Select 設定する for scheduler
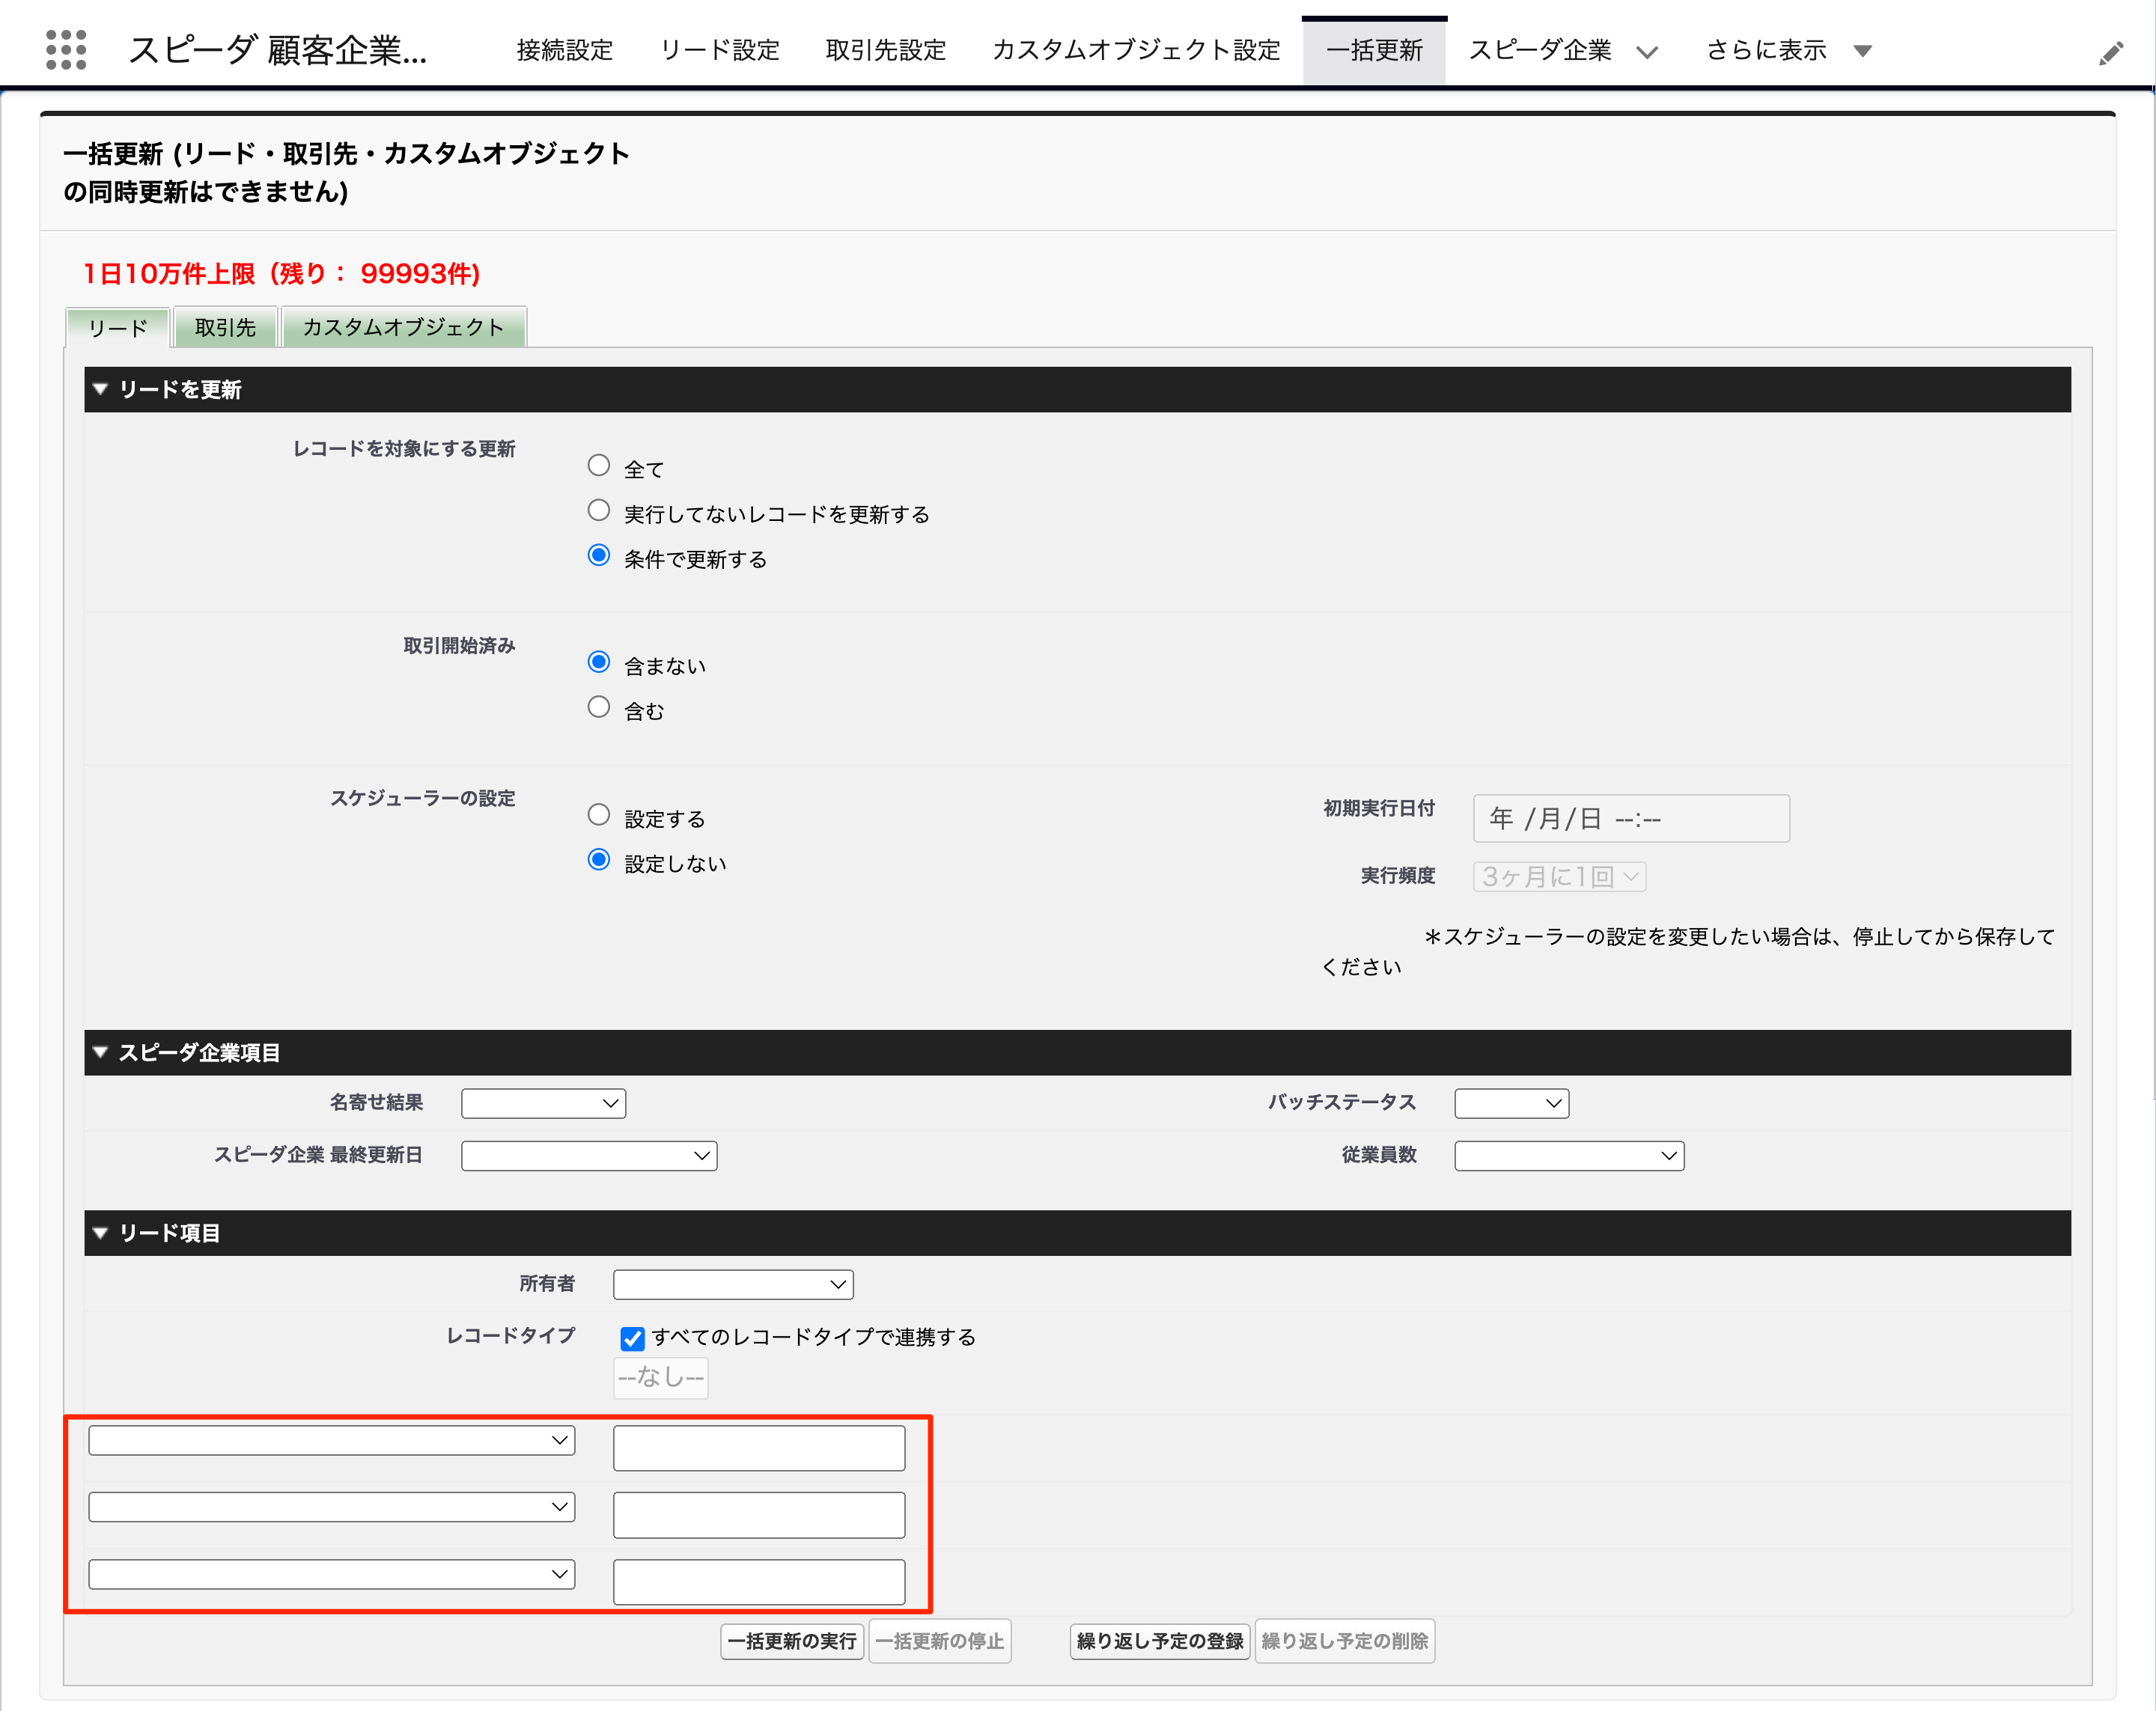 pos(598,814)
